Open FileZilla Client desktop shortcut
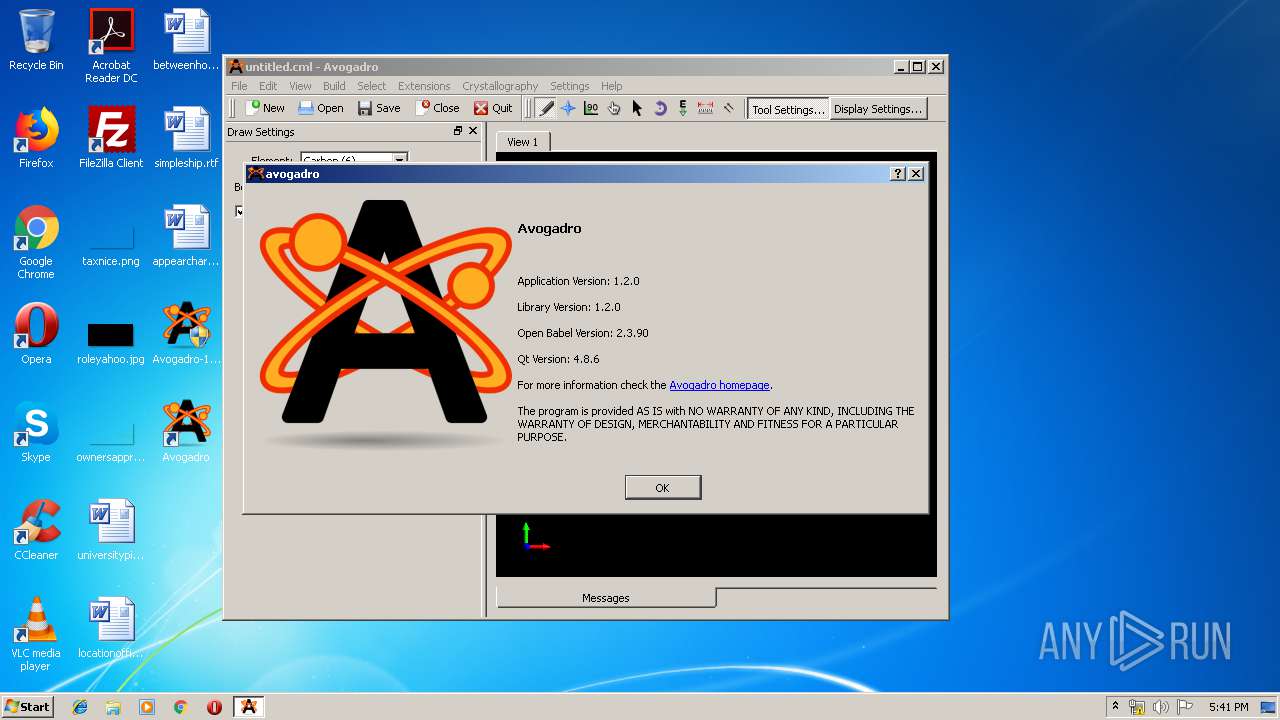This screenshot has height=720, width=1280. pyautogui.click(x=111, y=138)
